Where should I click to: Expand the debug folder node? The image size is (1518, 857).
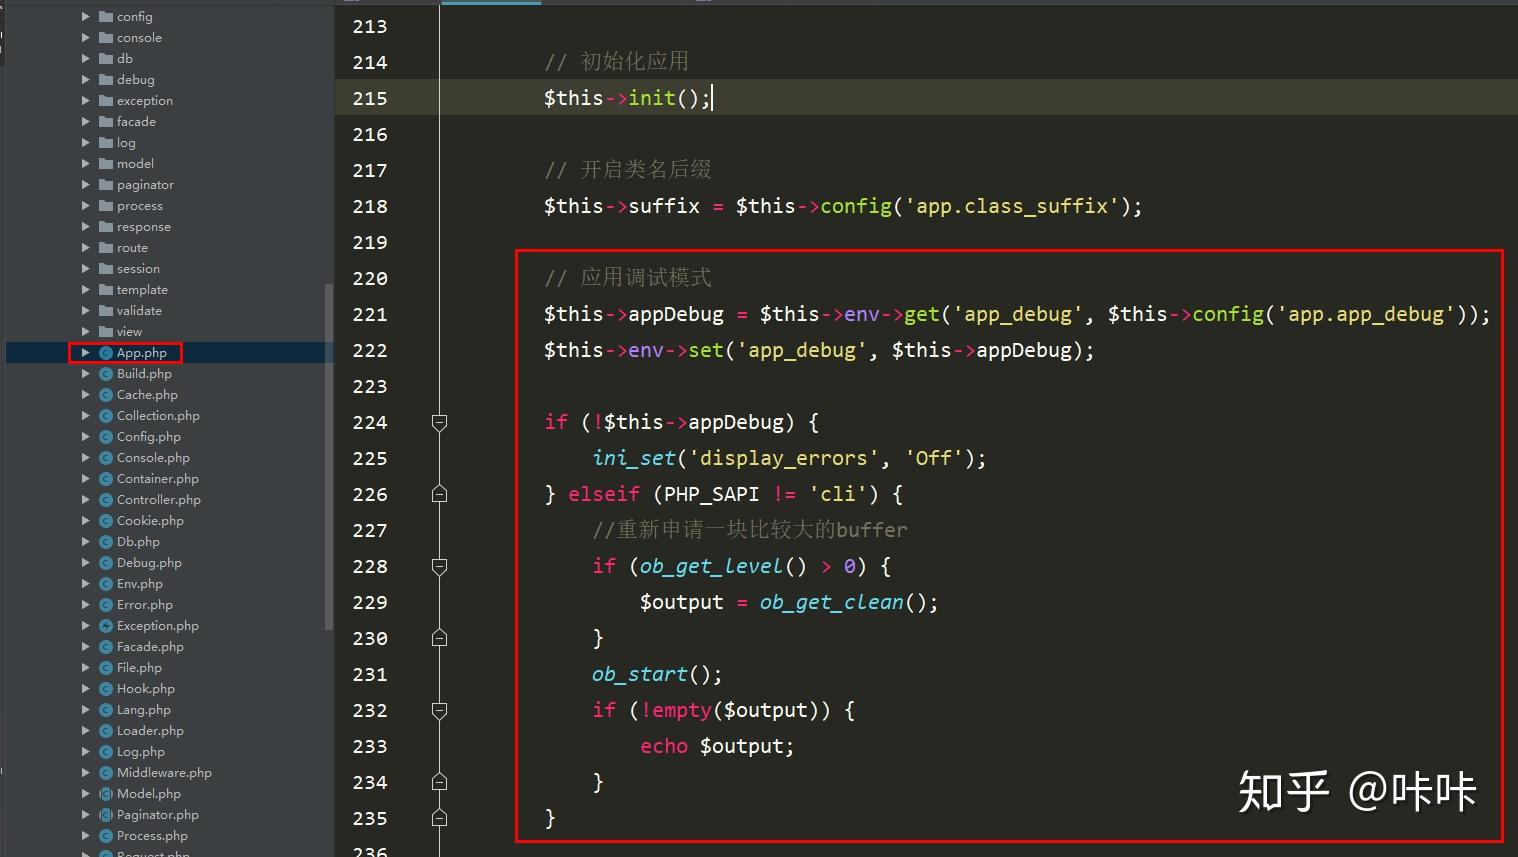(x=85, y=79)
